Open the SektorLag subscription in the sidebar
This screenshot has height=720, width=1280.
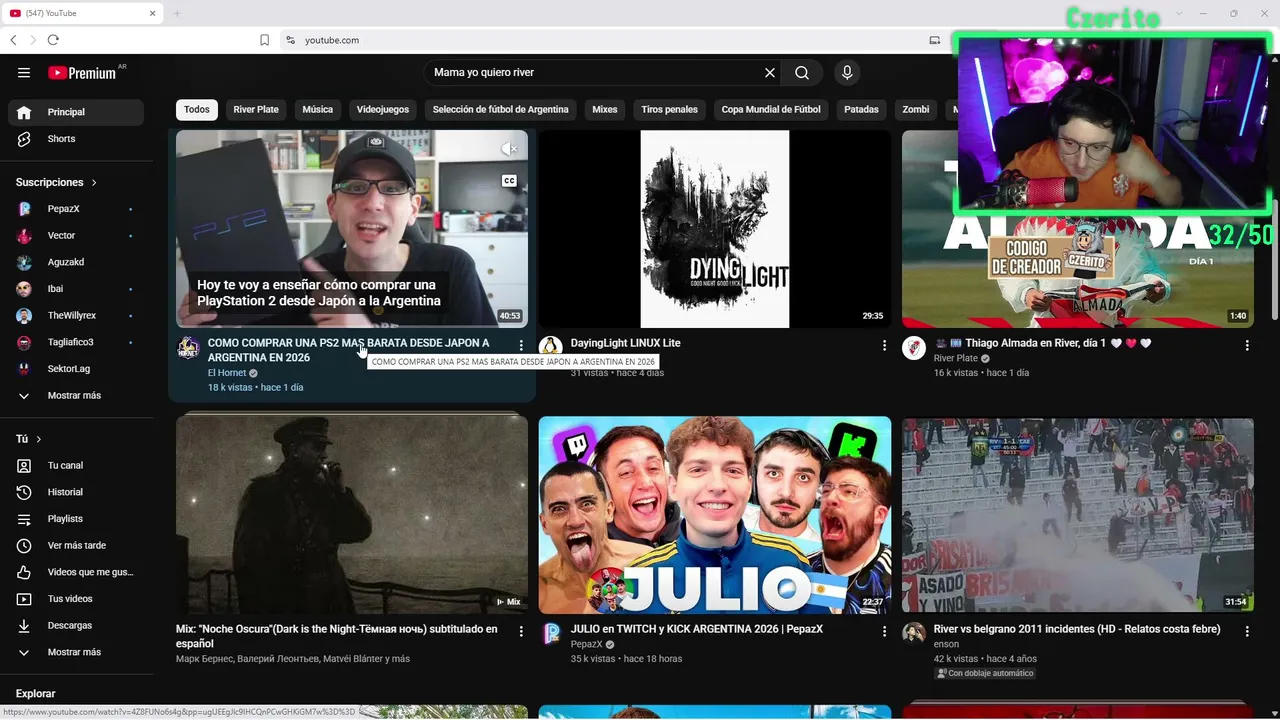(76, 369)
